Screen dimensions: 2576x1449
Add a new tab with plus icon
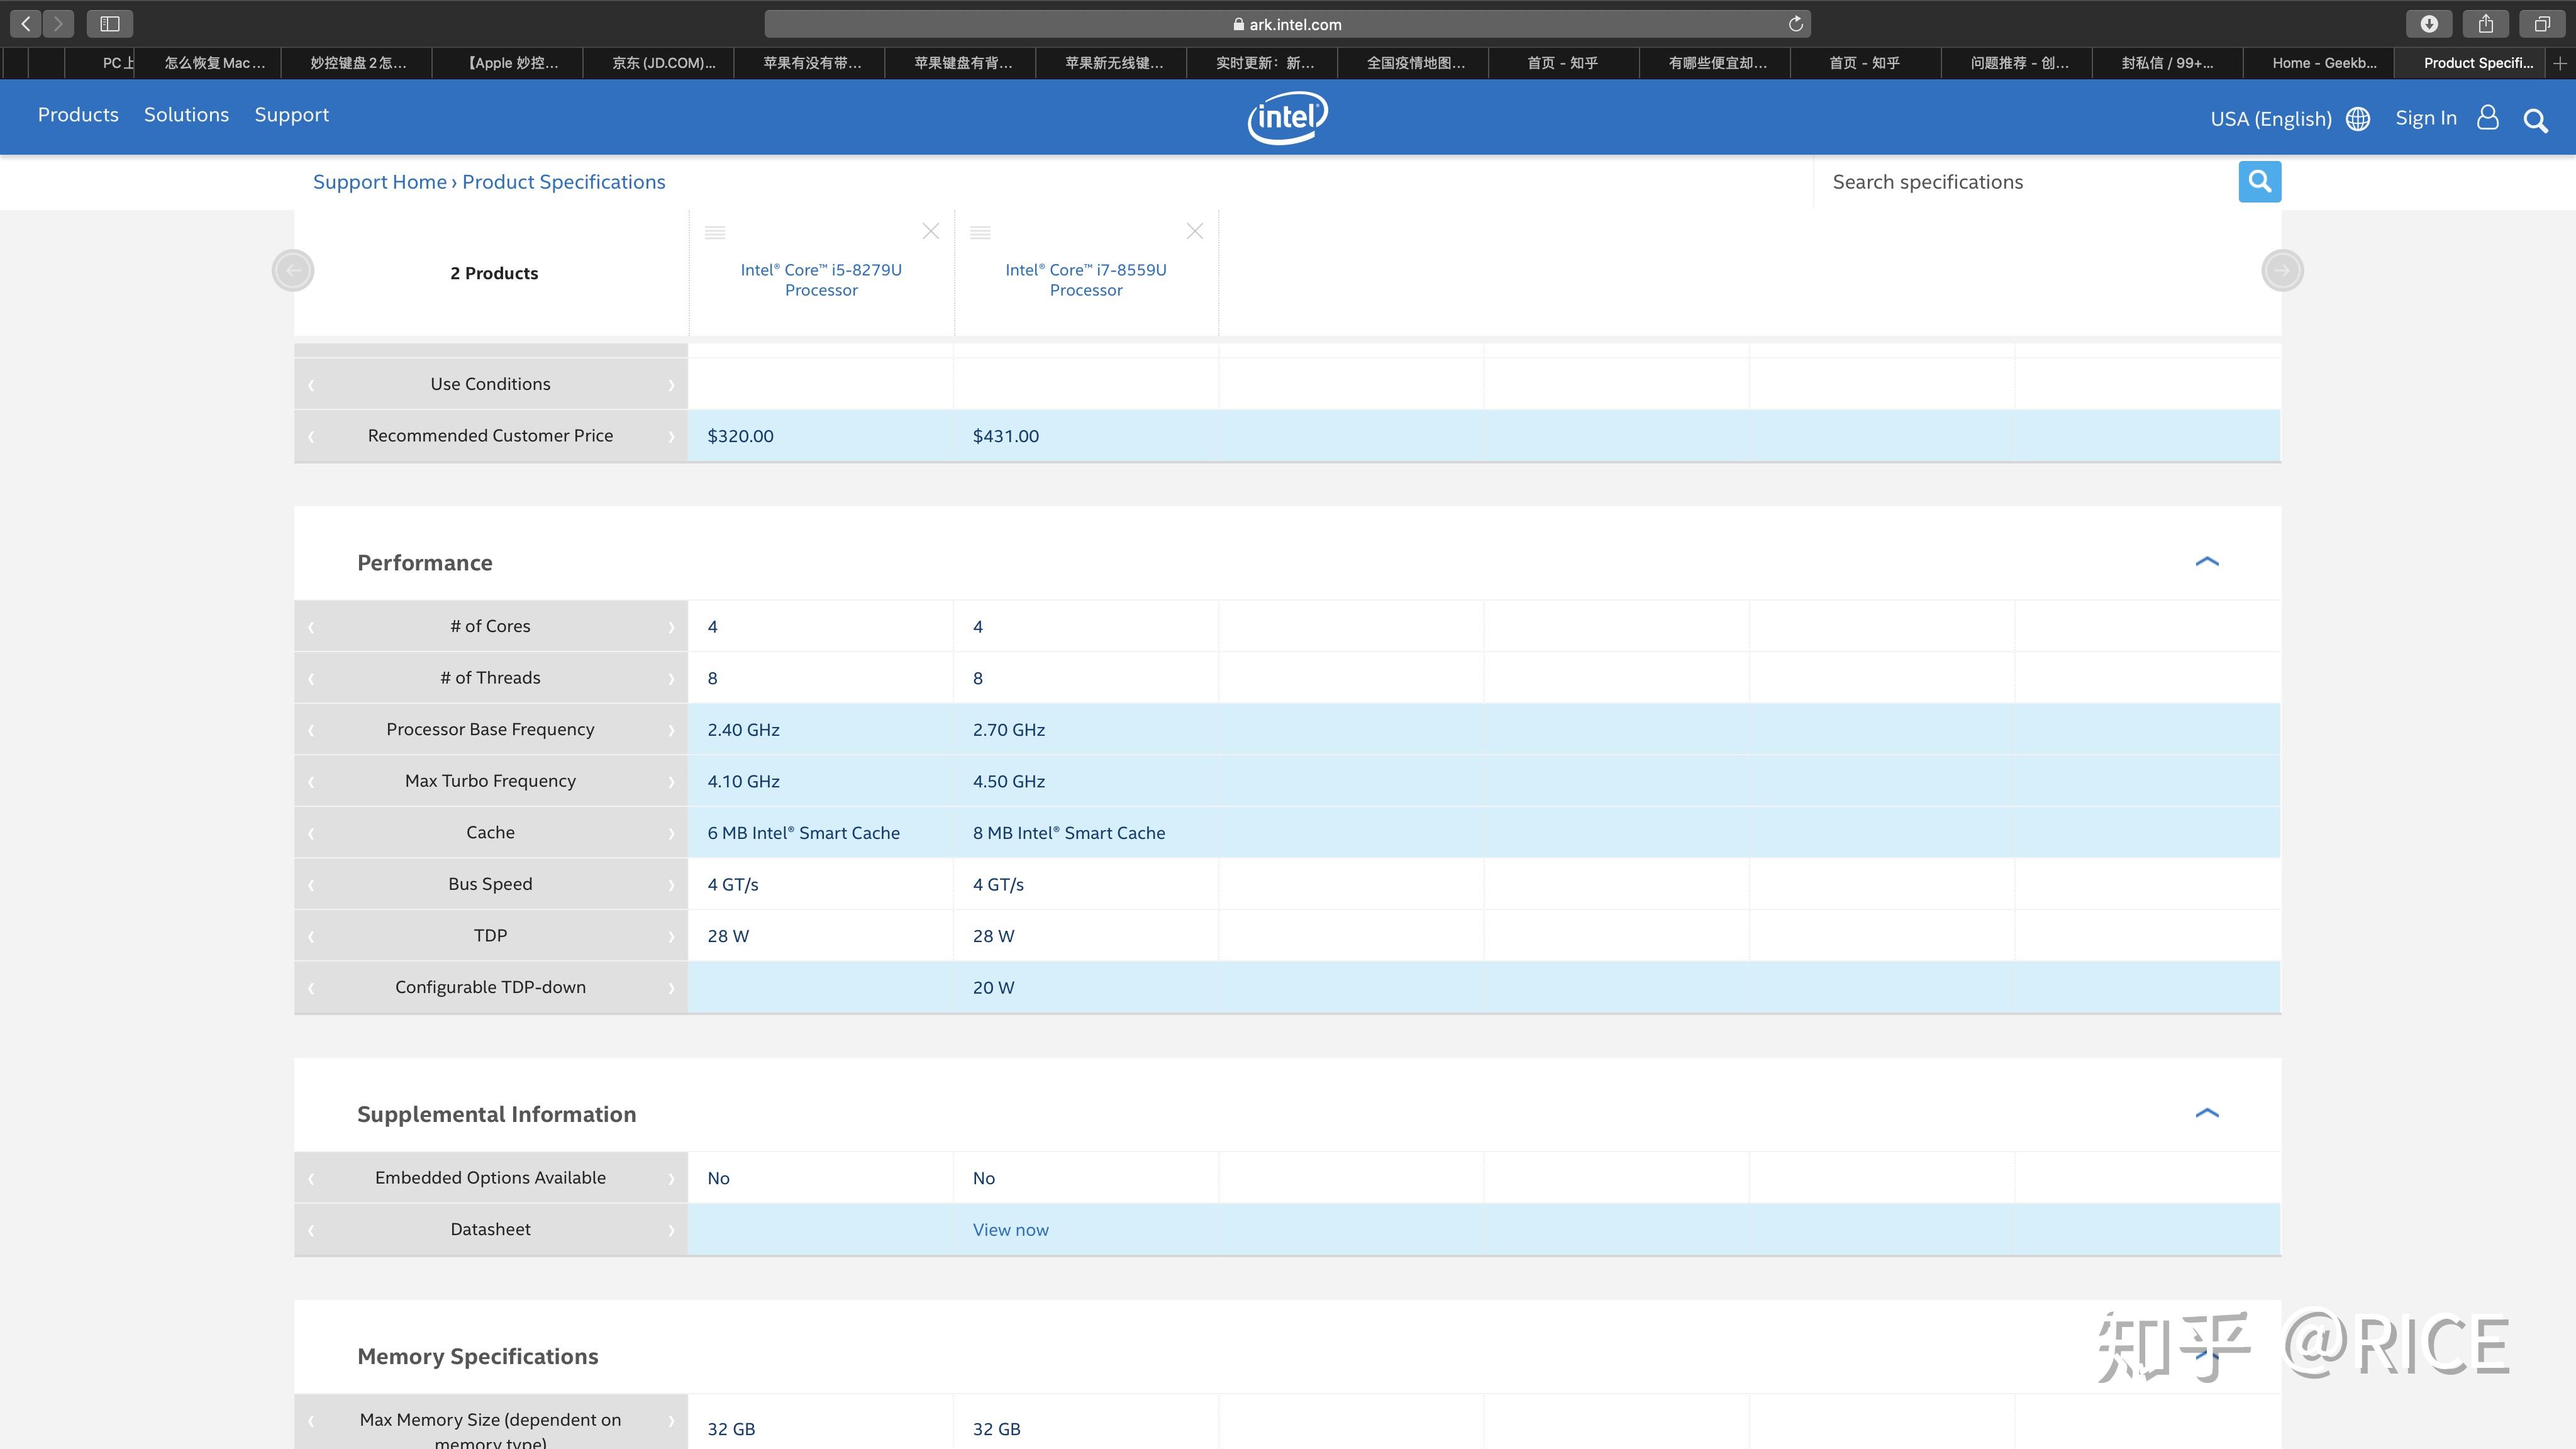click(2560, 63)
